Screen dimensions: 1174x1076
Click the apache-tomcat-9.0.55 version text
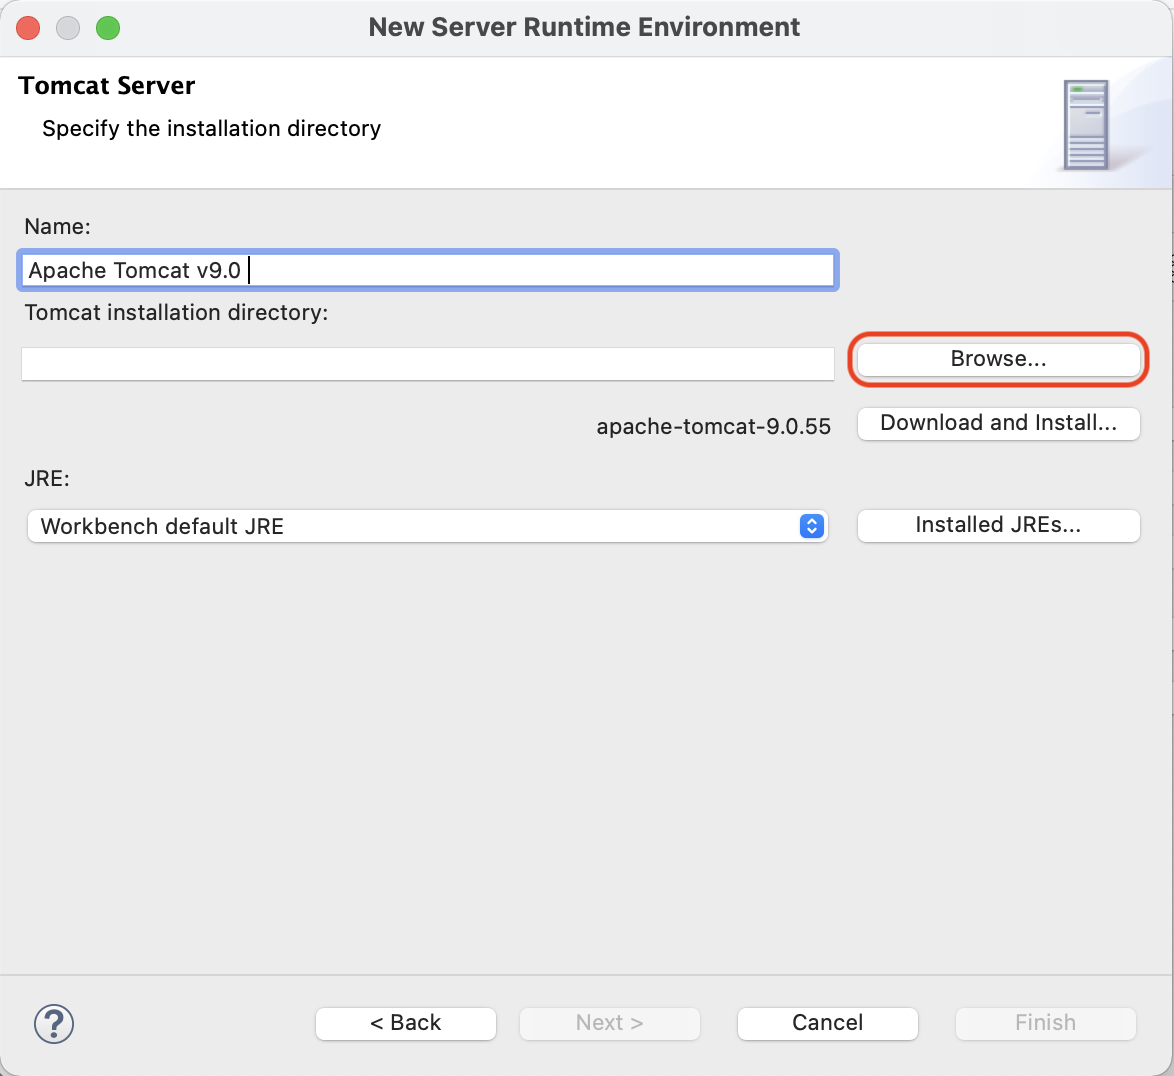click(x=714, y=427)
